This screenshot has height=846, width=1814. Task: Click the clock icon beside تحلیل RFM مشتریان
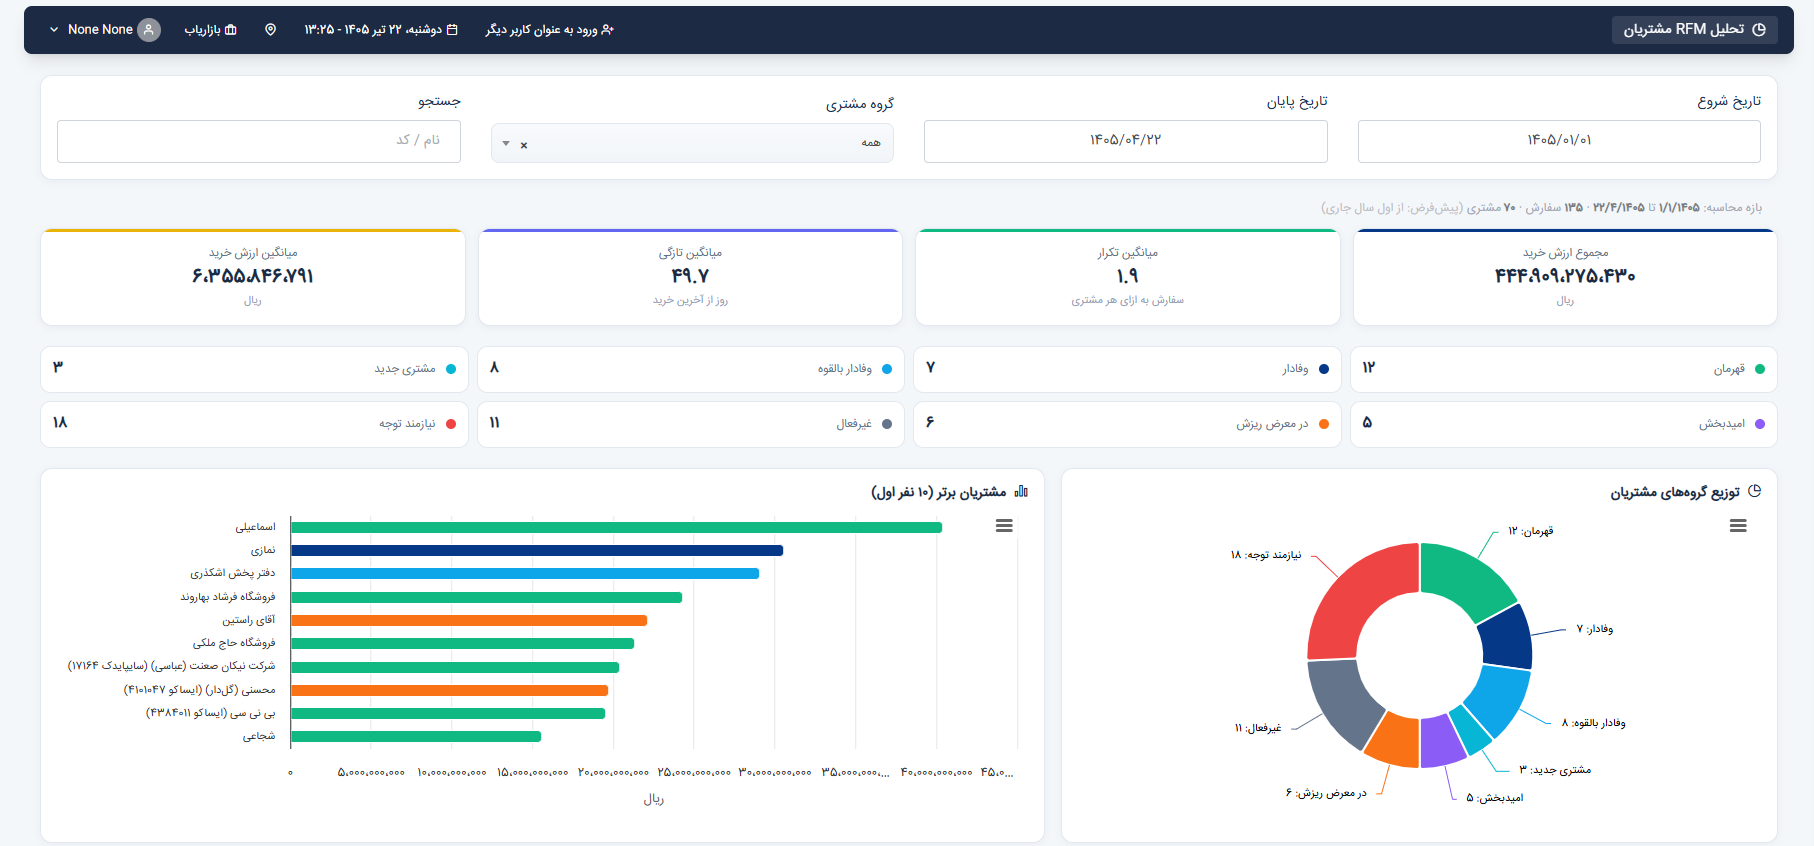[x=1759, y=30]
